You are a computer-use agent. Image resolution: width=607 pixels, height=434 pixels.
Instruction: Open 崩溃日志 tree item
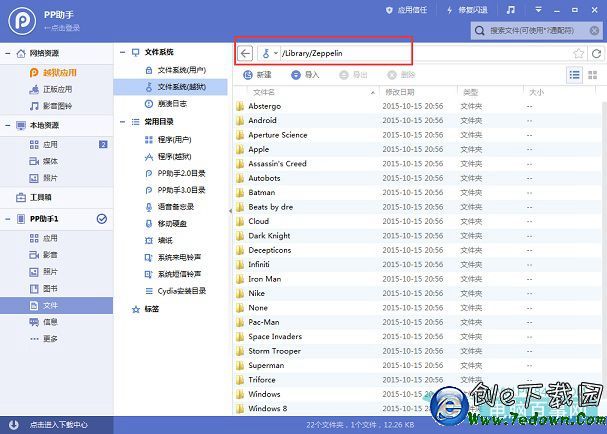(x=166, y=104)
